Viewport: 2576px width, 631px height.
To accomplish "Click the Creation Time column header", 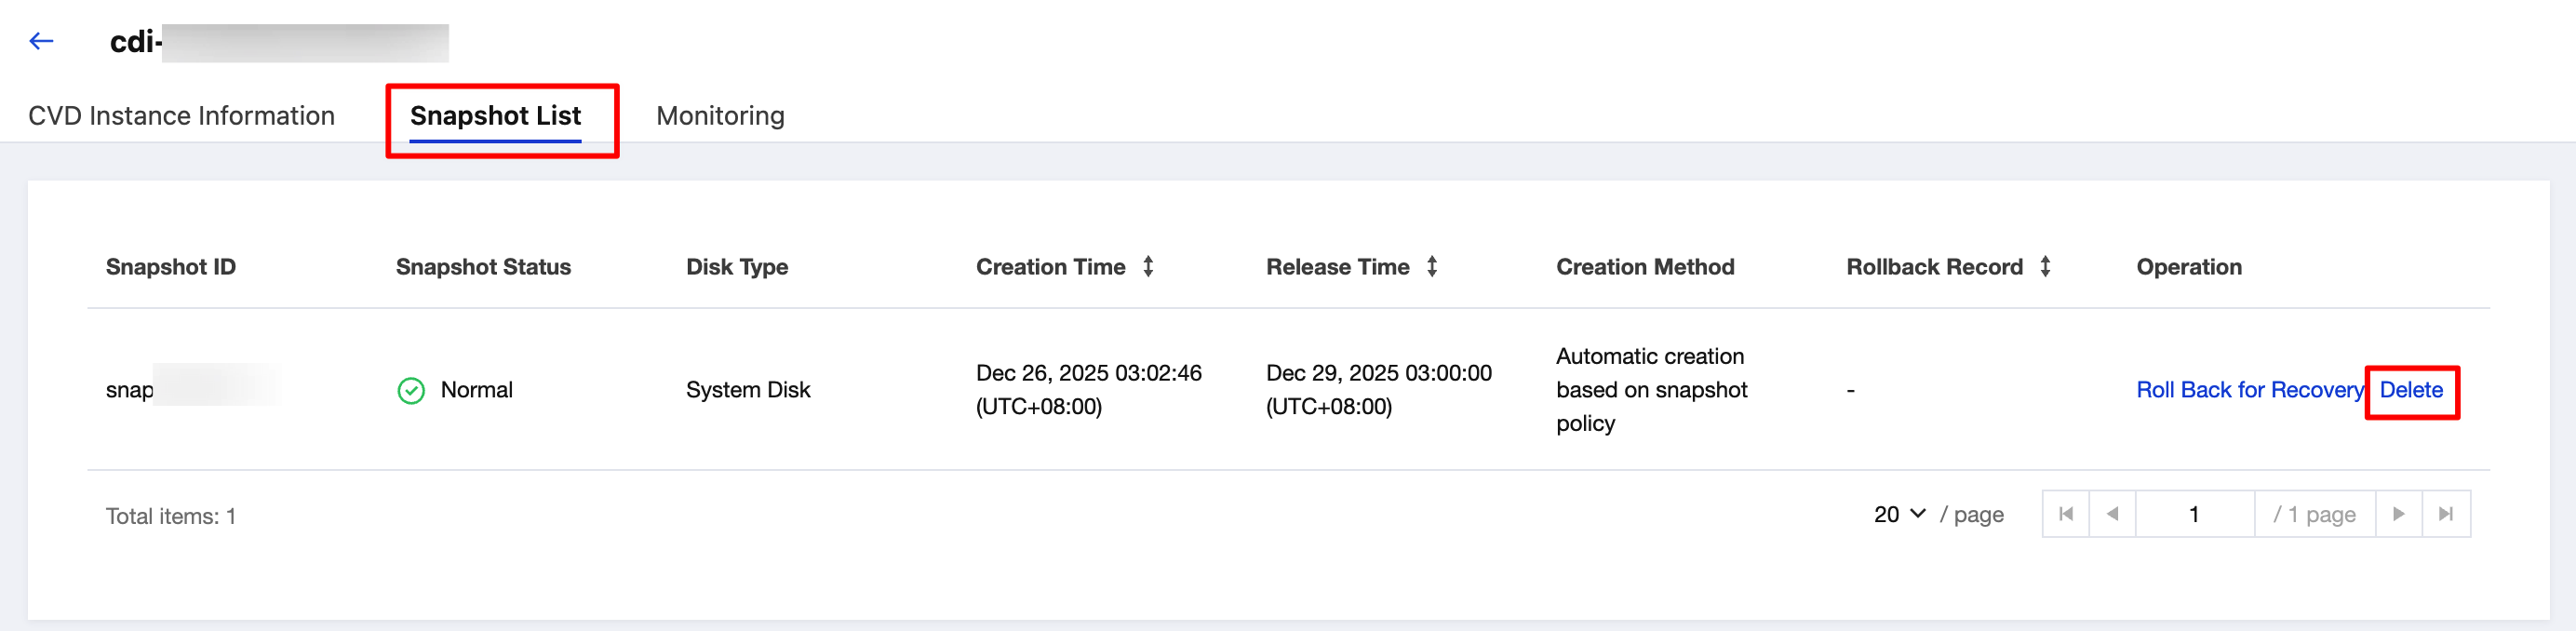I will pos(1050,267).
